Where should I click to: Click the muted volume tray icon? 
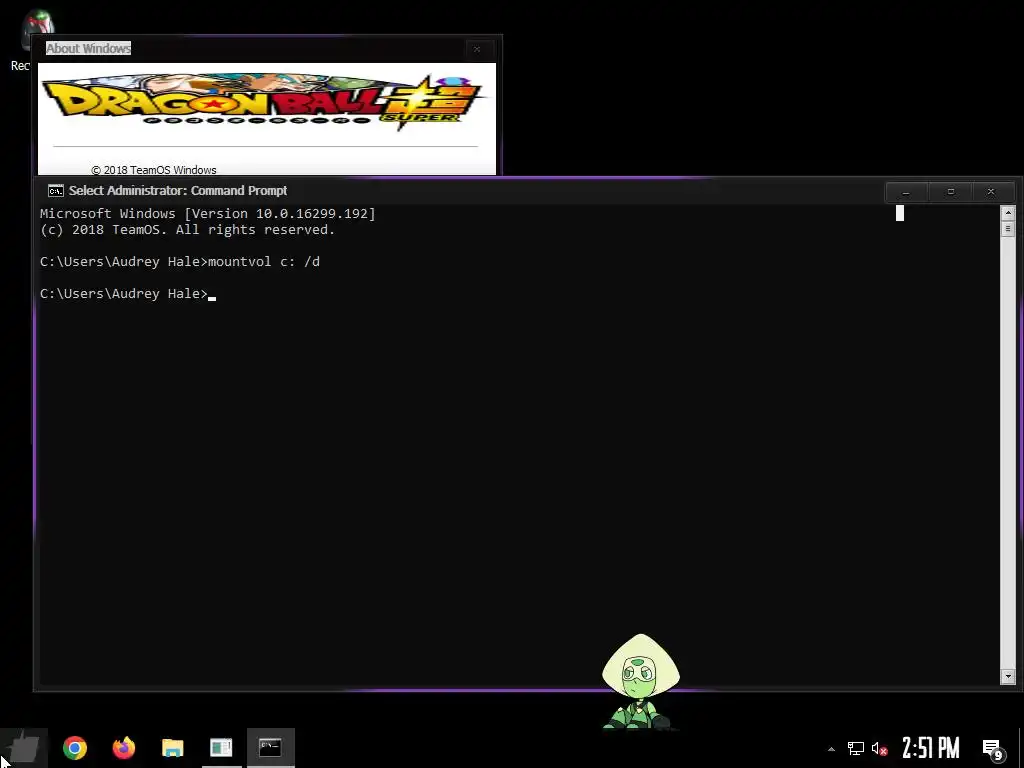[x=879, y=748]
